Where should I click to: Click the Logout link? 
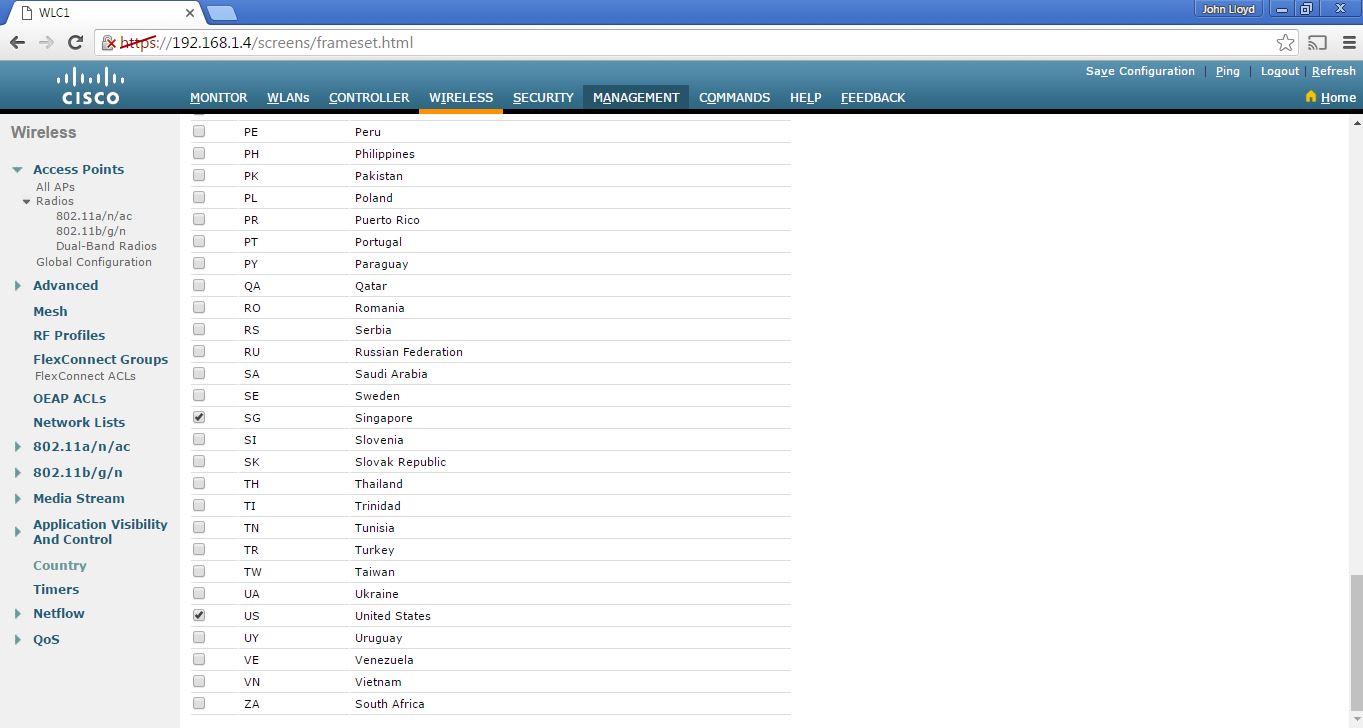[1280, 71]
